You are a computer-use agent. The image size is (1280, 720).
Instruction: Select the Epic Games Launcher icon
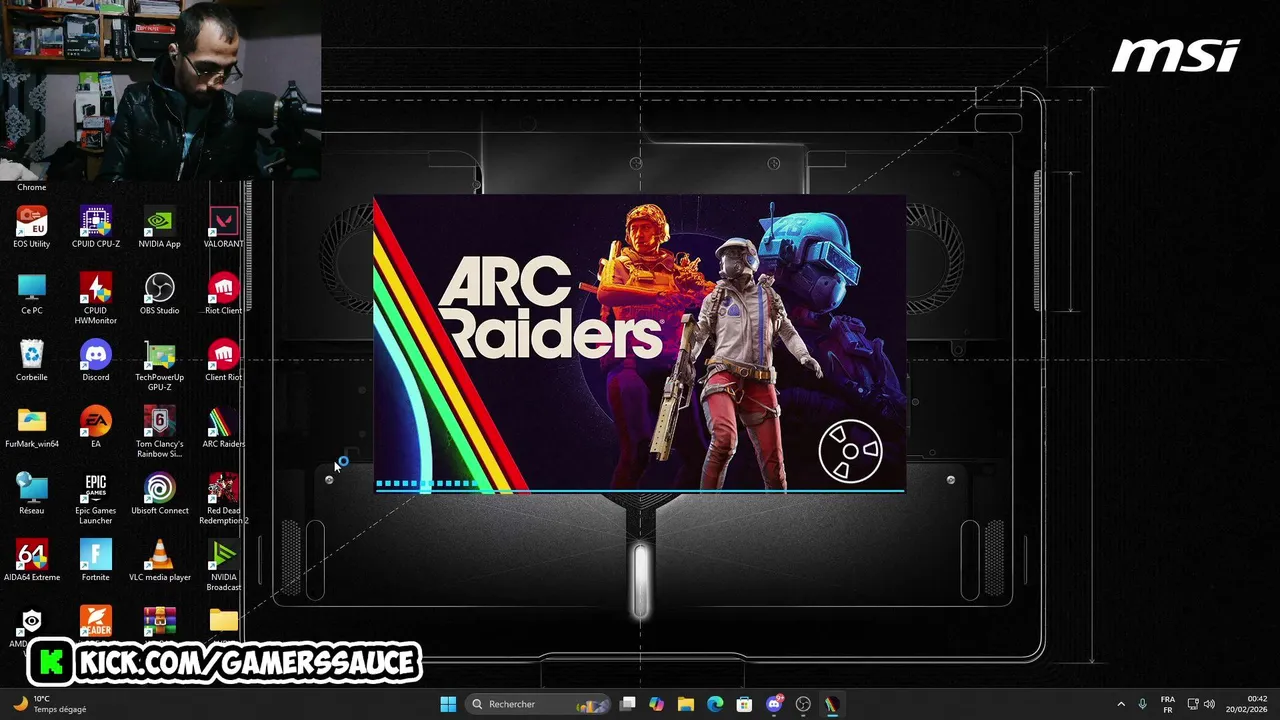[x=96, y=498]
